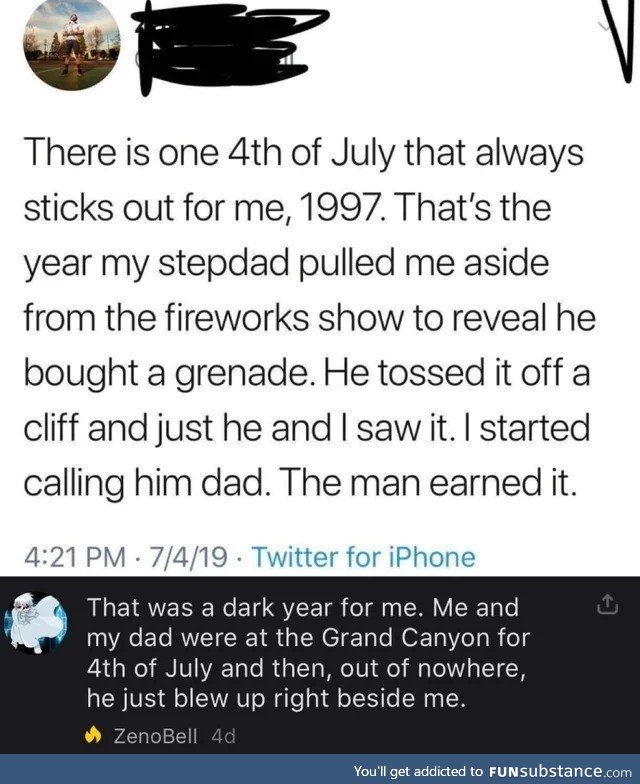Tap the share icon on the comment
This screenshot has height=784, width=640.
[x=606, y=606]
